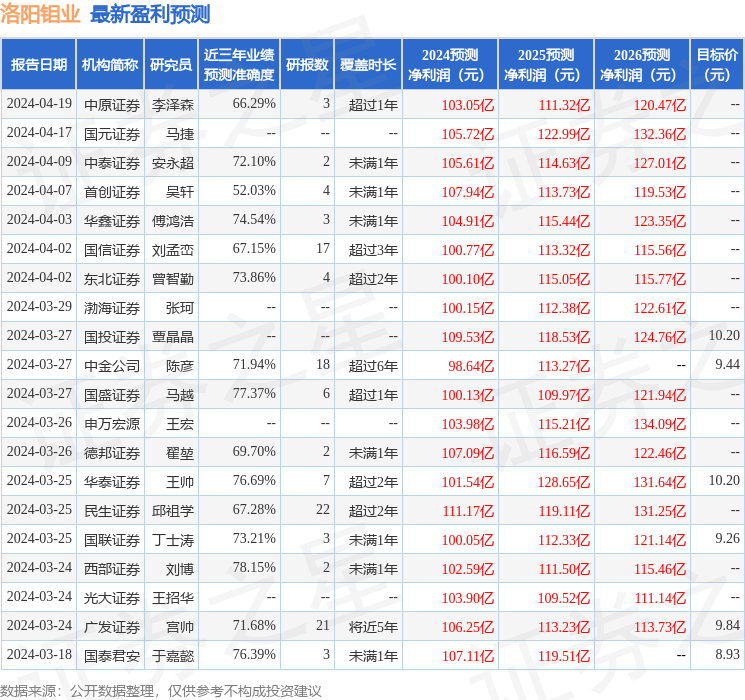Click the 2026 forecast 134.09亿
Screen dimensions: 745x700
(660, 424)
